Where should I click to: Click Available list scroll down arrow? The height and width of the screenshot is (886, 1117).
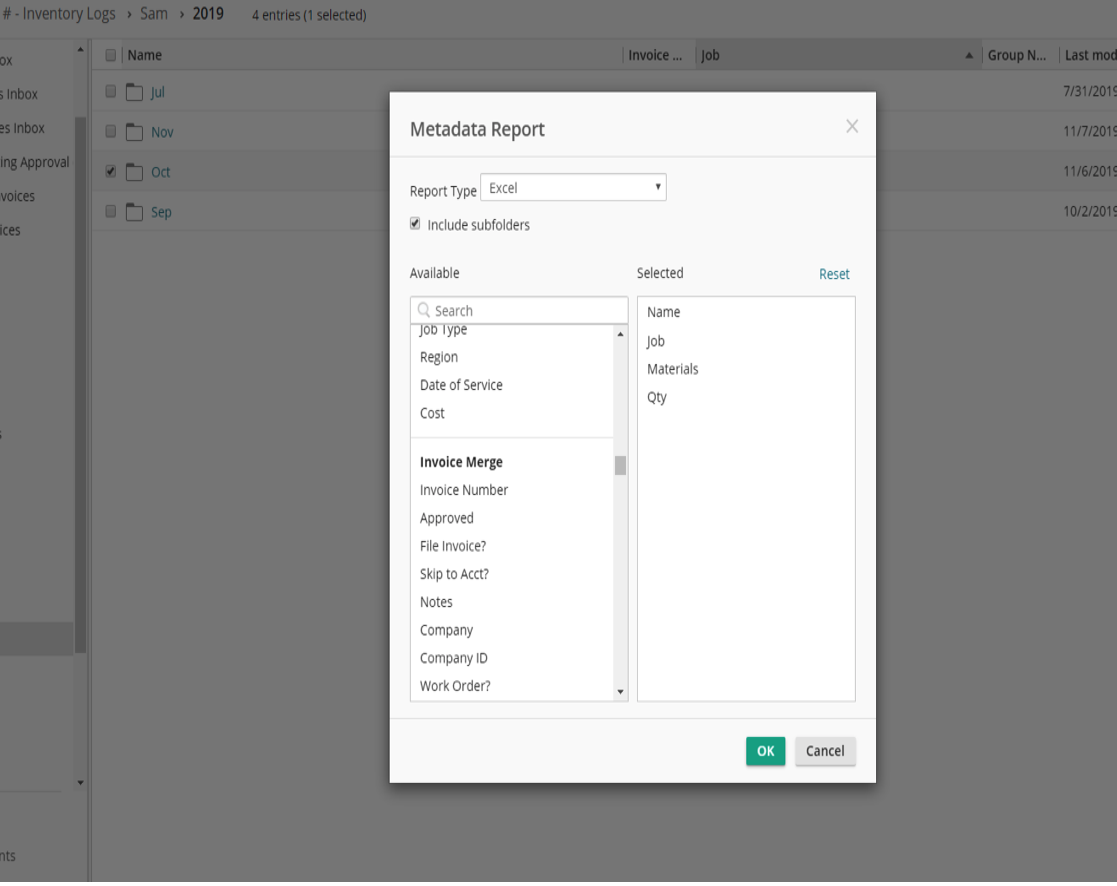[x=620, y=692]
